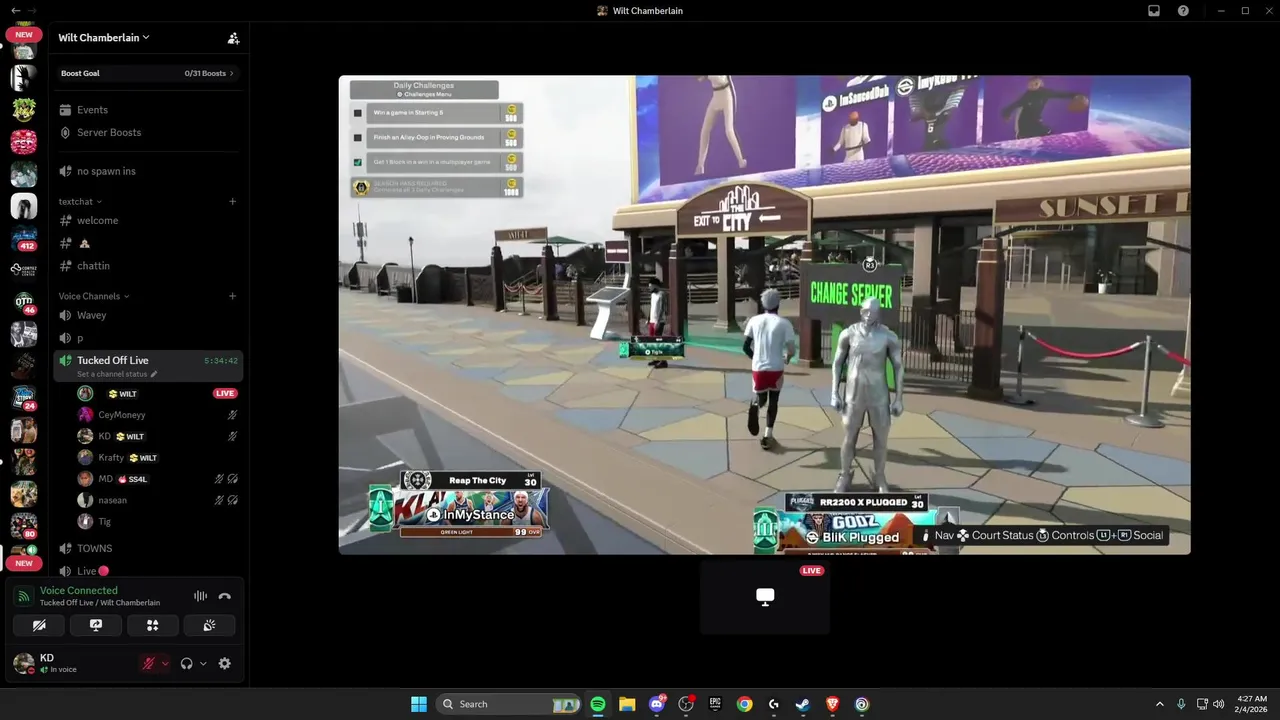
Task: Add a channel to Voice Channels category
Action: click(232, 296)
